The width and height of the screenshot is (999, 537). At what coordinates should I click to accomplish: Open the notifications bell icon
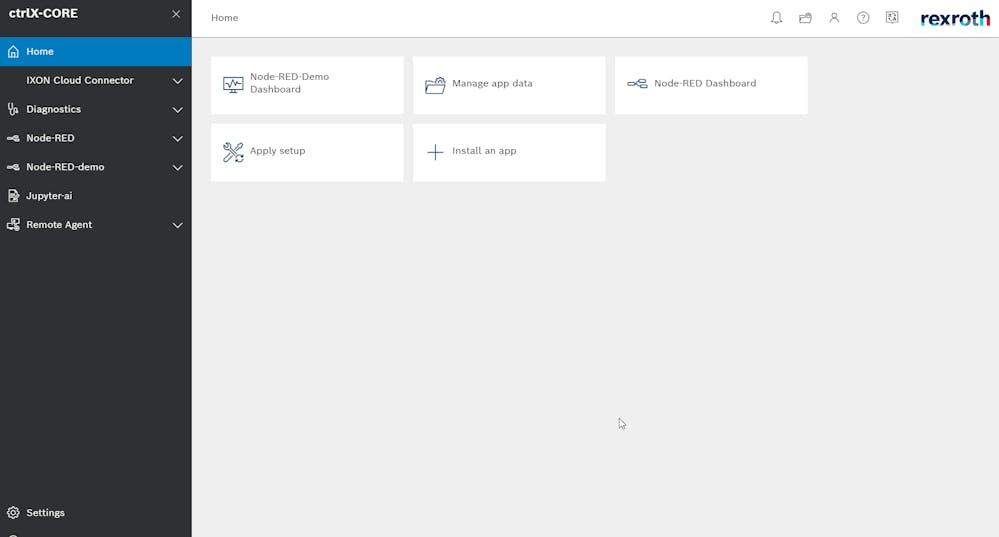776,18
